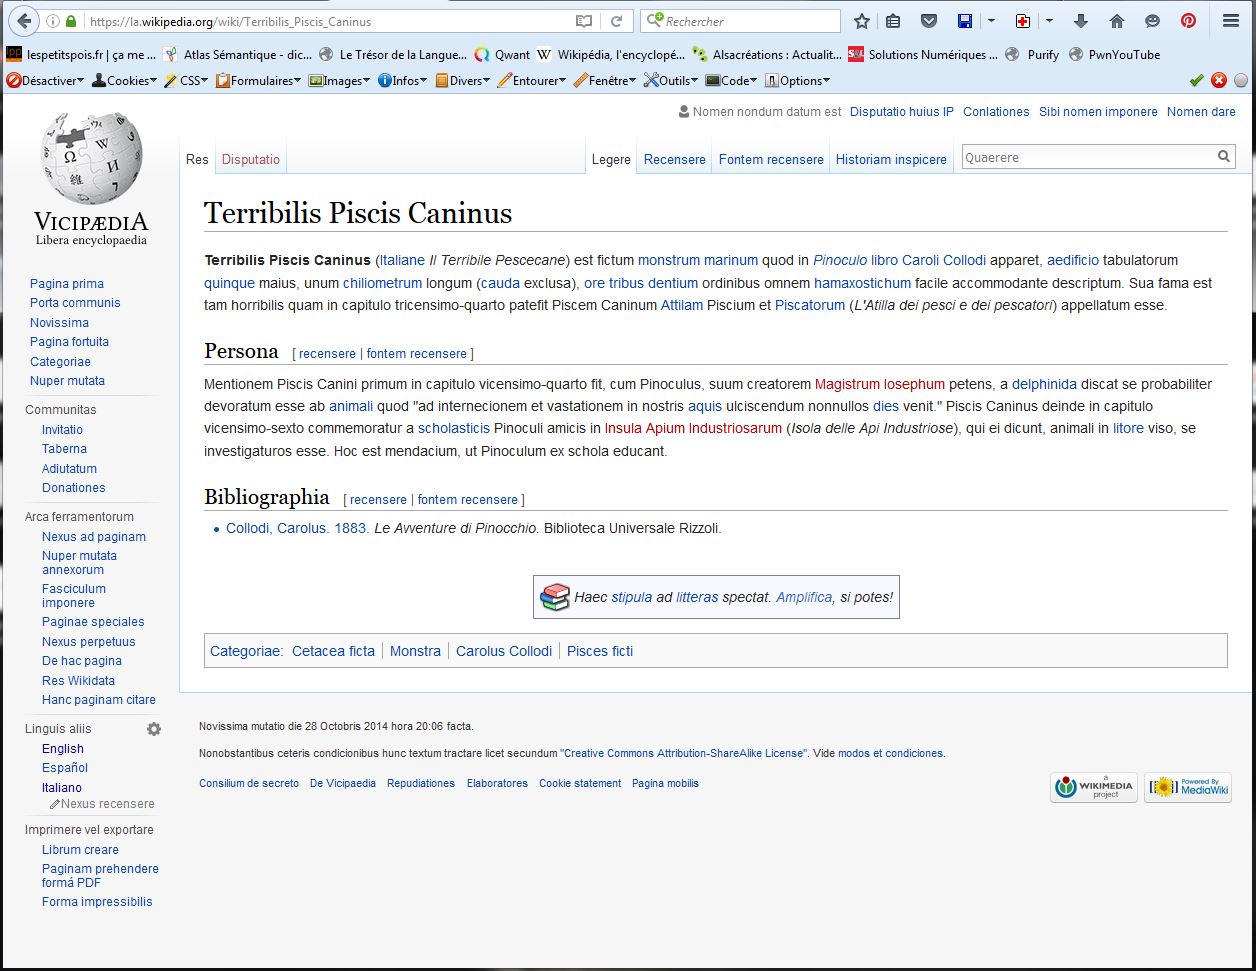This screenshot has height=971, width=1256.
Task: Follow the monstrum marinum link
Action: [698, 260]
